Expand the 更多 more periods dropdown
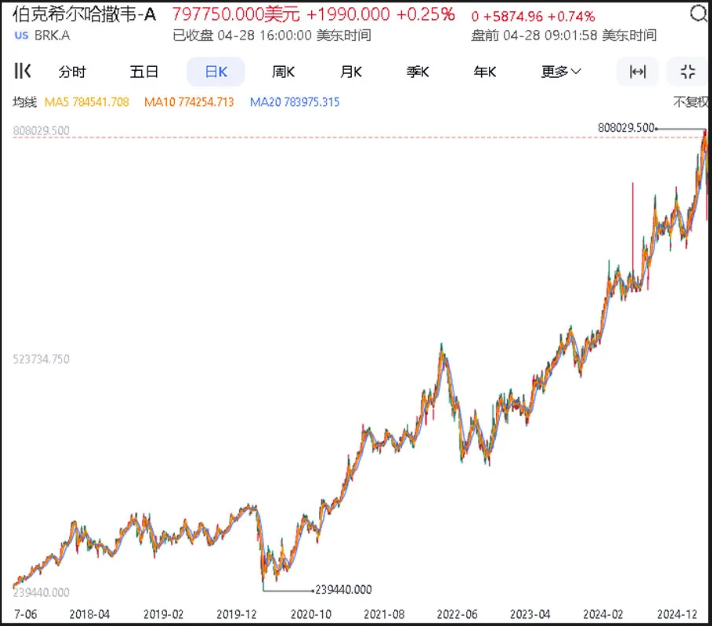The height and width of the screenshot is (626, 712). click(560, 72)
